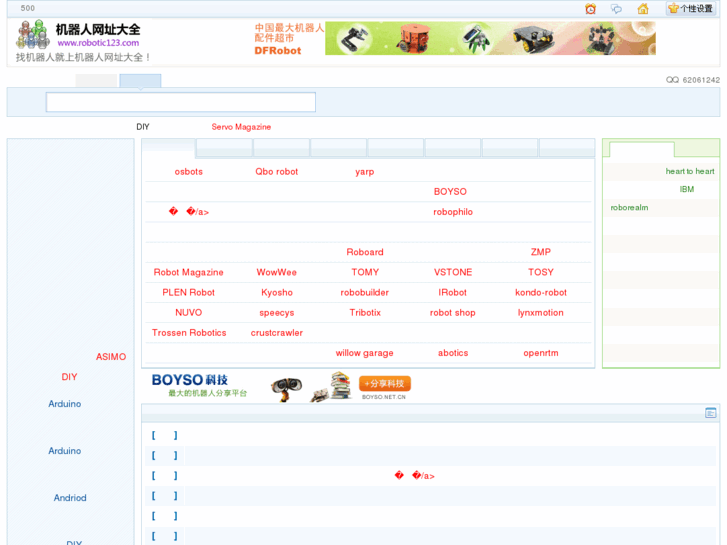
Task: Click the home icon in top bar
Action: click(643, 9)
